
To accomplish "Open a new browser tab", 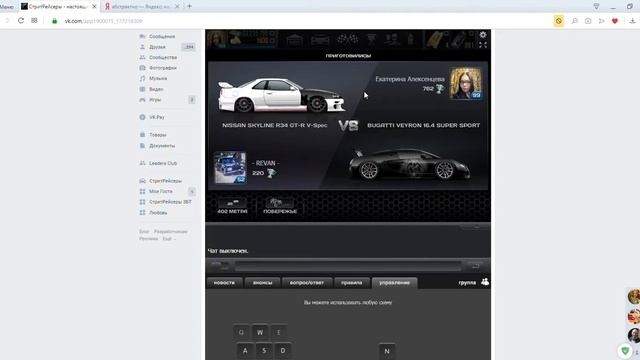I will (x=189, y=6).
